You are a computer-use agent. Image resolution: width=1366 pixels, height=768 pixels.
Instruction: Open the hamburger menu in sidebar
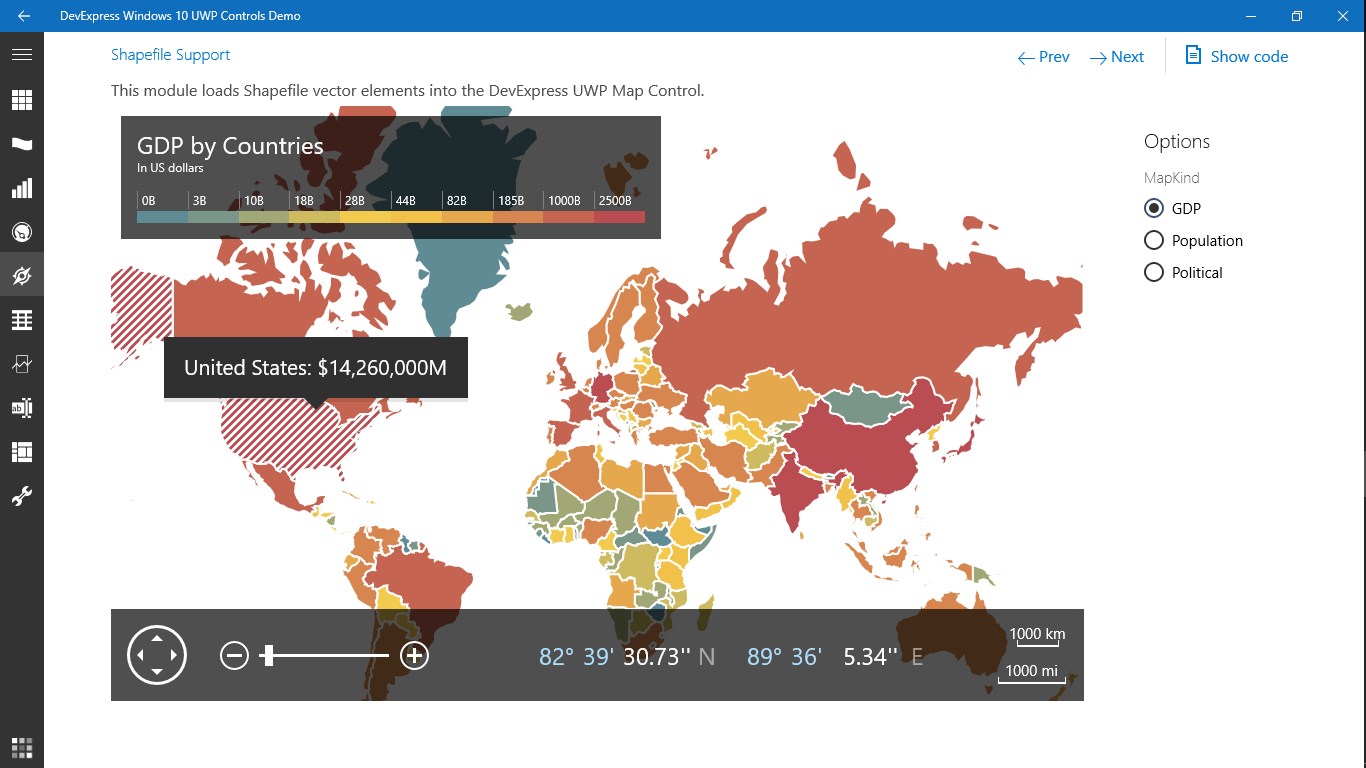[x=22, y=55]
